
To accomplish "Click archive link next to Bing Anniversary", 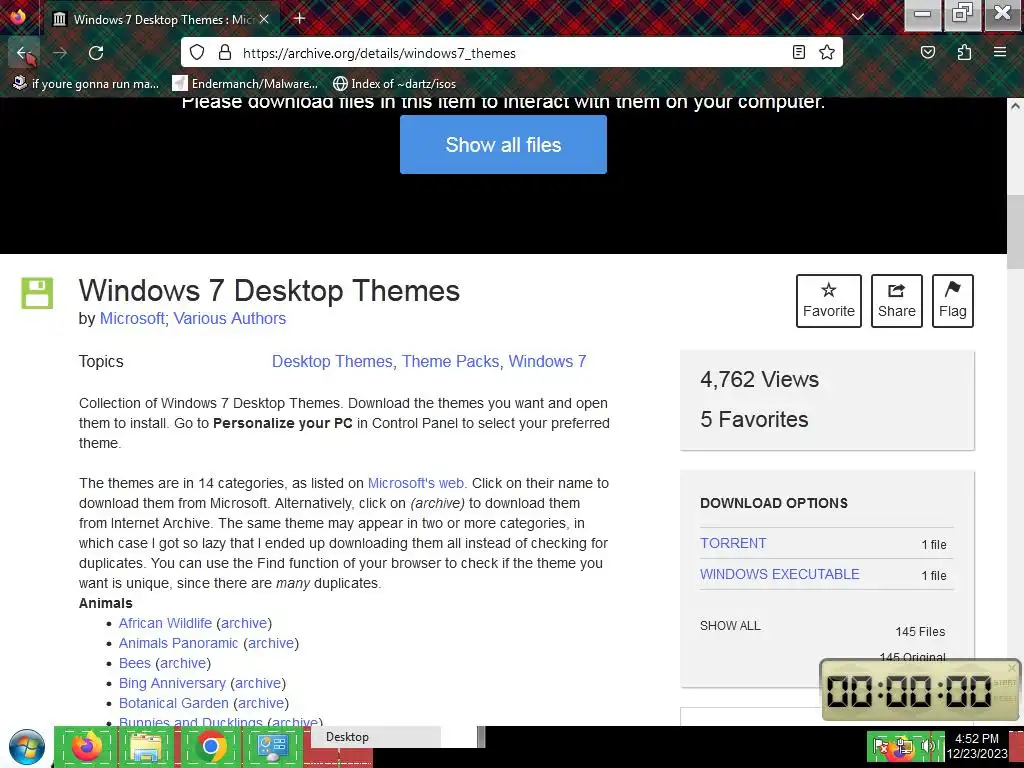I will coord(258,683).
